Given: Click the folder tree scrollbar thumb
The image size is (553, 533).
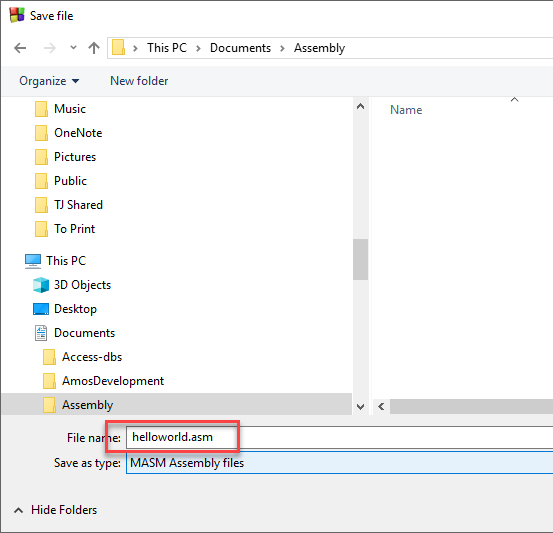Looking at the screenshot, I should pyautogui.click(x=360, y=260).
